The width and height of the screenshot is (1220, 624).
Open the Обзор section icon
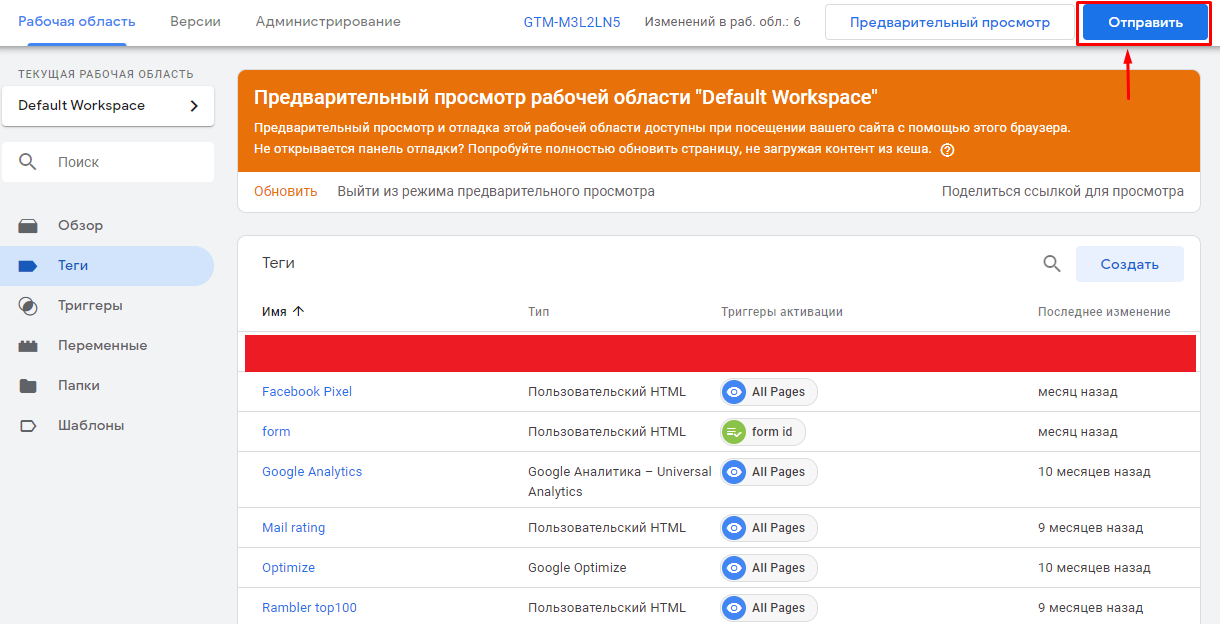tap(28, 226)
